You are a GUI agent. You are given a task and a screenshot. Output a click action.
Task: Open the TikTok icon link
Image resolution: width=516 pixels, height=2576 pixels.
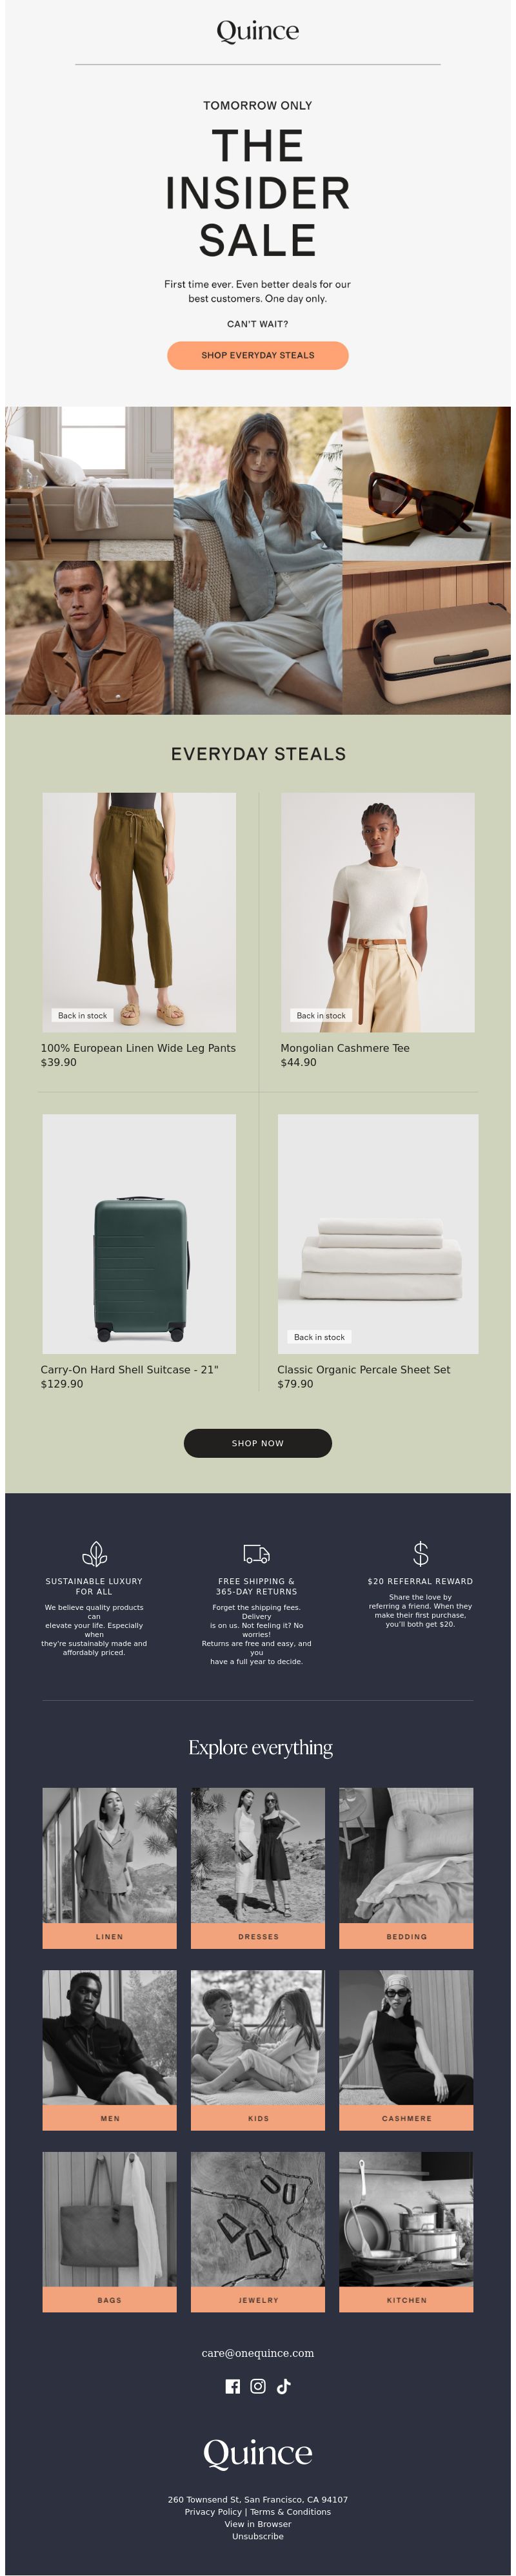tap(284, 2386)
